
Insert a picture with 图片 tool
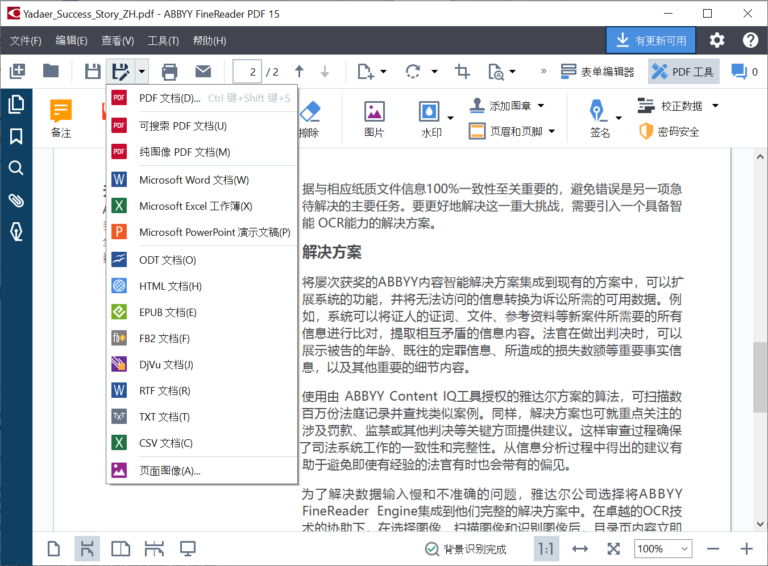tap(374, 118)
